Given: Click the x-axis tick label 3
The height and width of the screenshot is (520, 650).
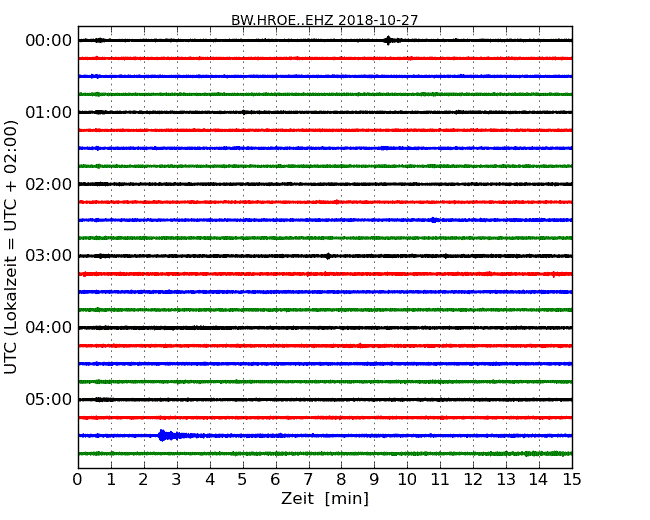Looking at the screenshot, I should coord(177,479).
